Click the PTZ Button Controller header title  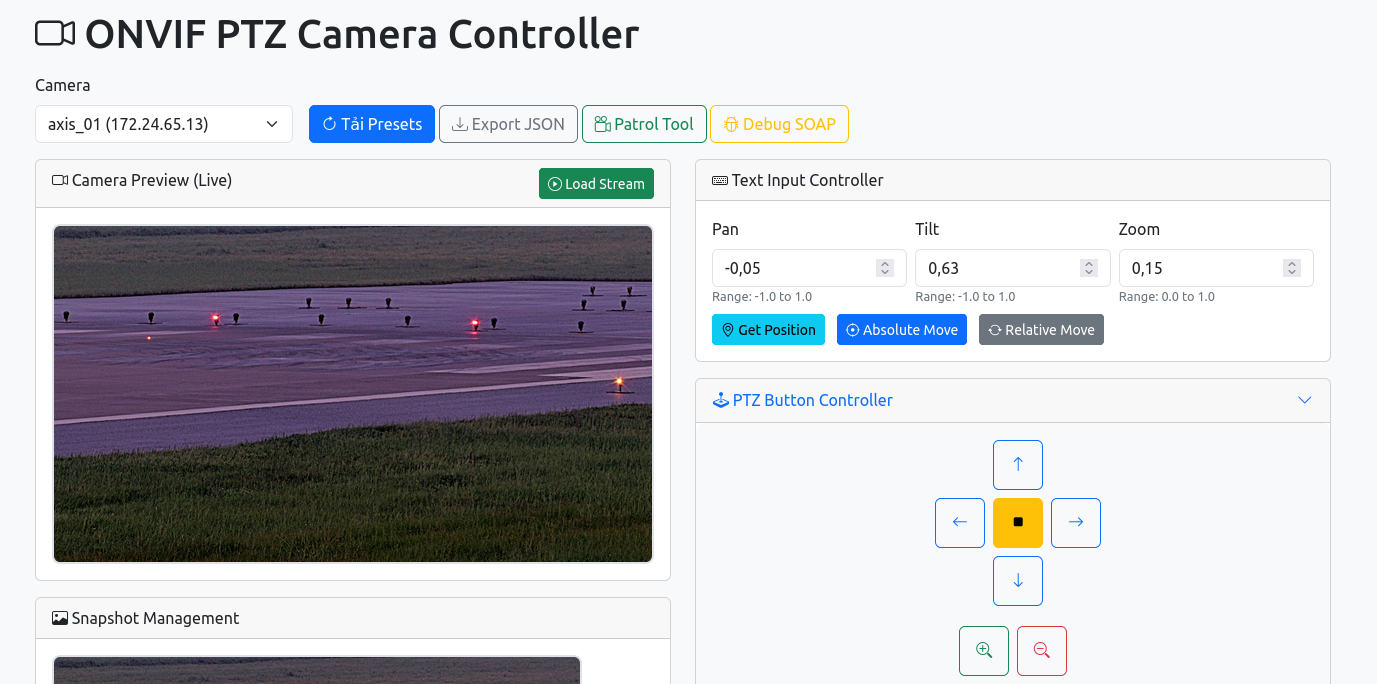click(812, 400)
